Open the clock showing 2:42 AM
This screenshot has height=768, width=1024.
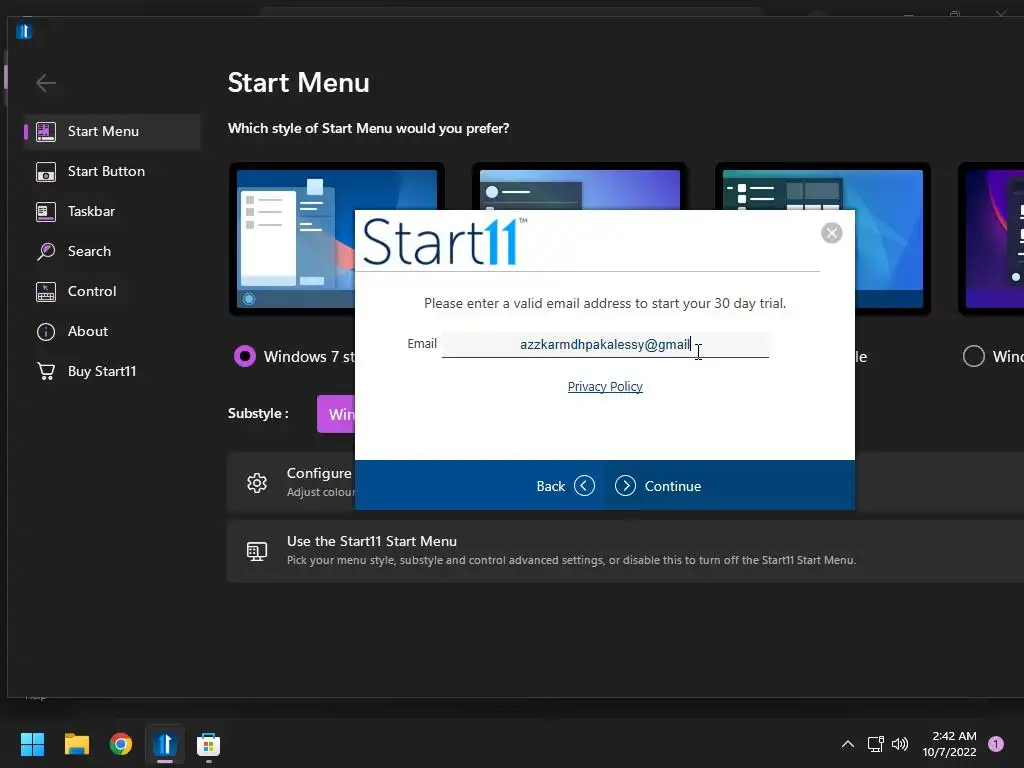(x=950, y=744)
